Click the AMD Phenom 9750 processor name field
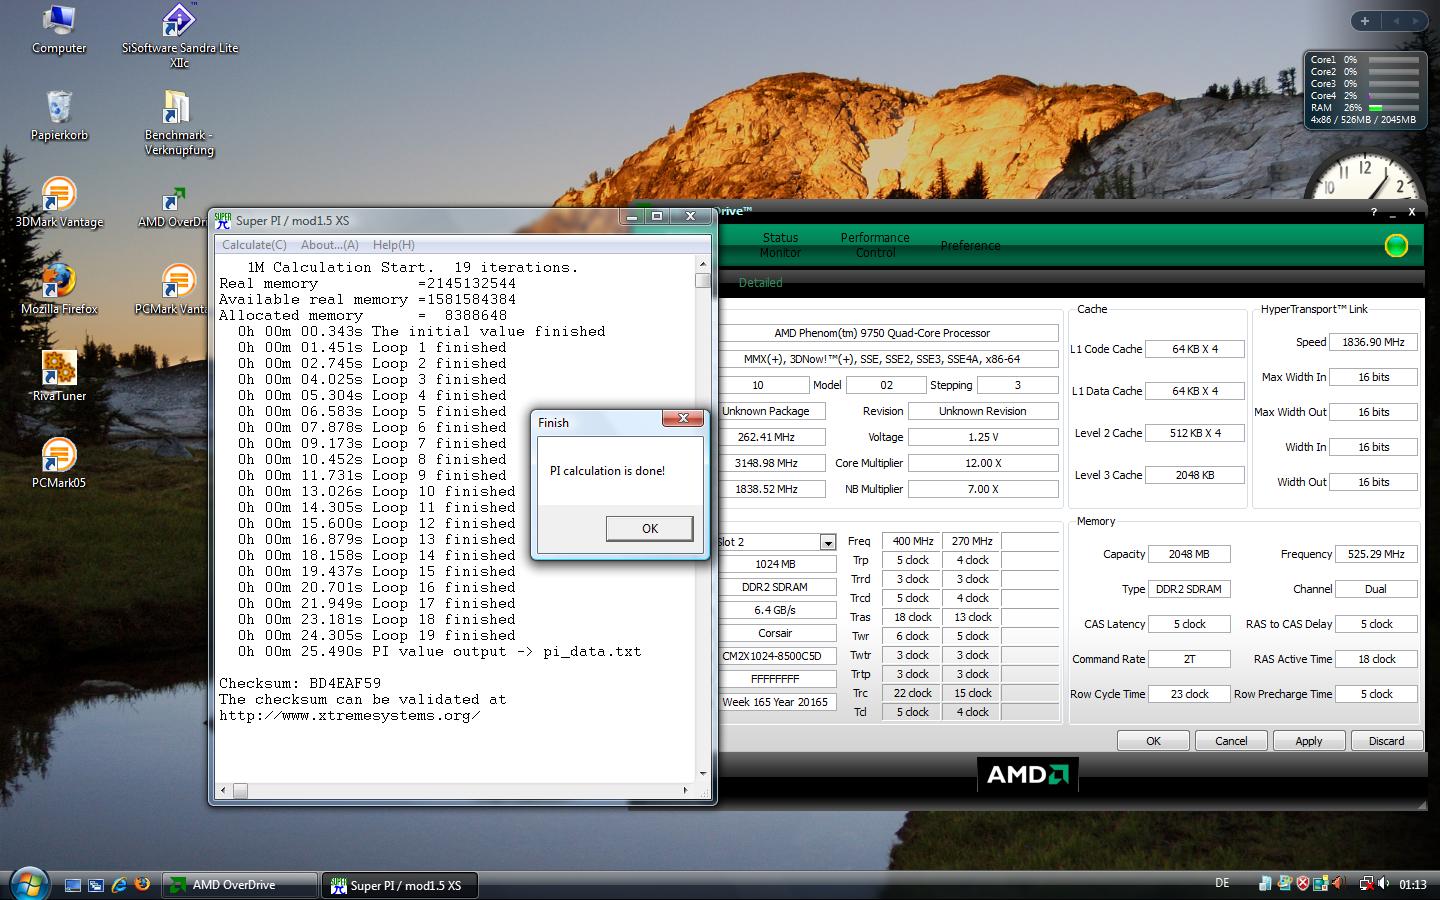Viewport: 1440px width, 900px height. click(x=887, y=333)
